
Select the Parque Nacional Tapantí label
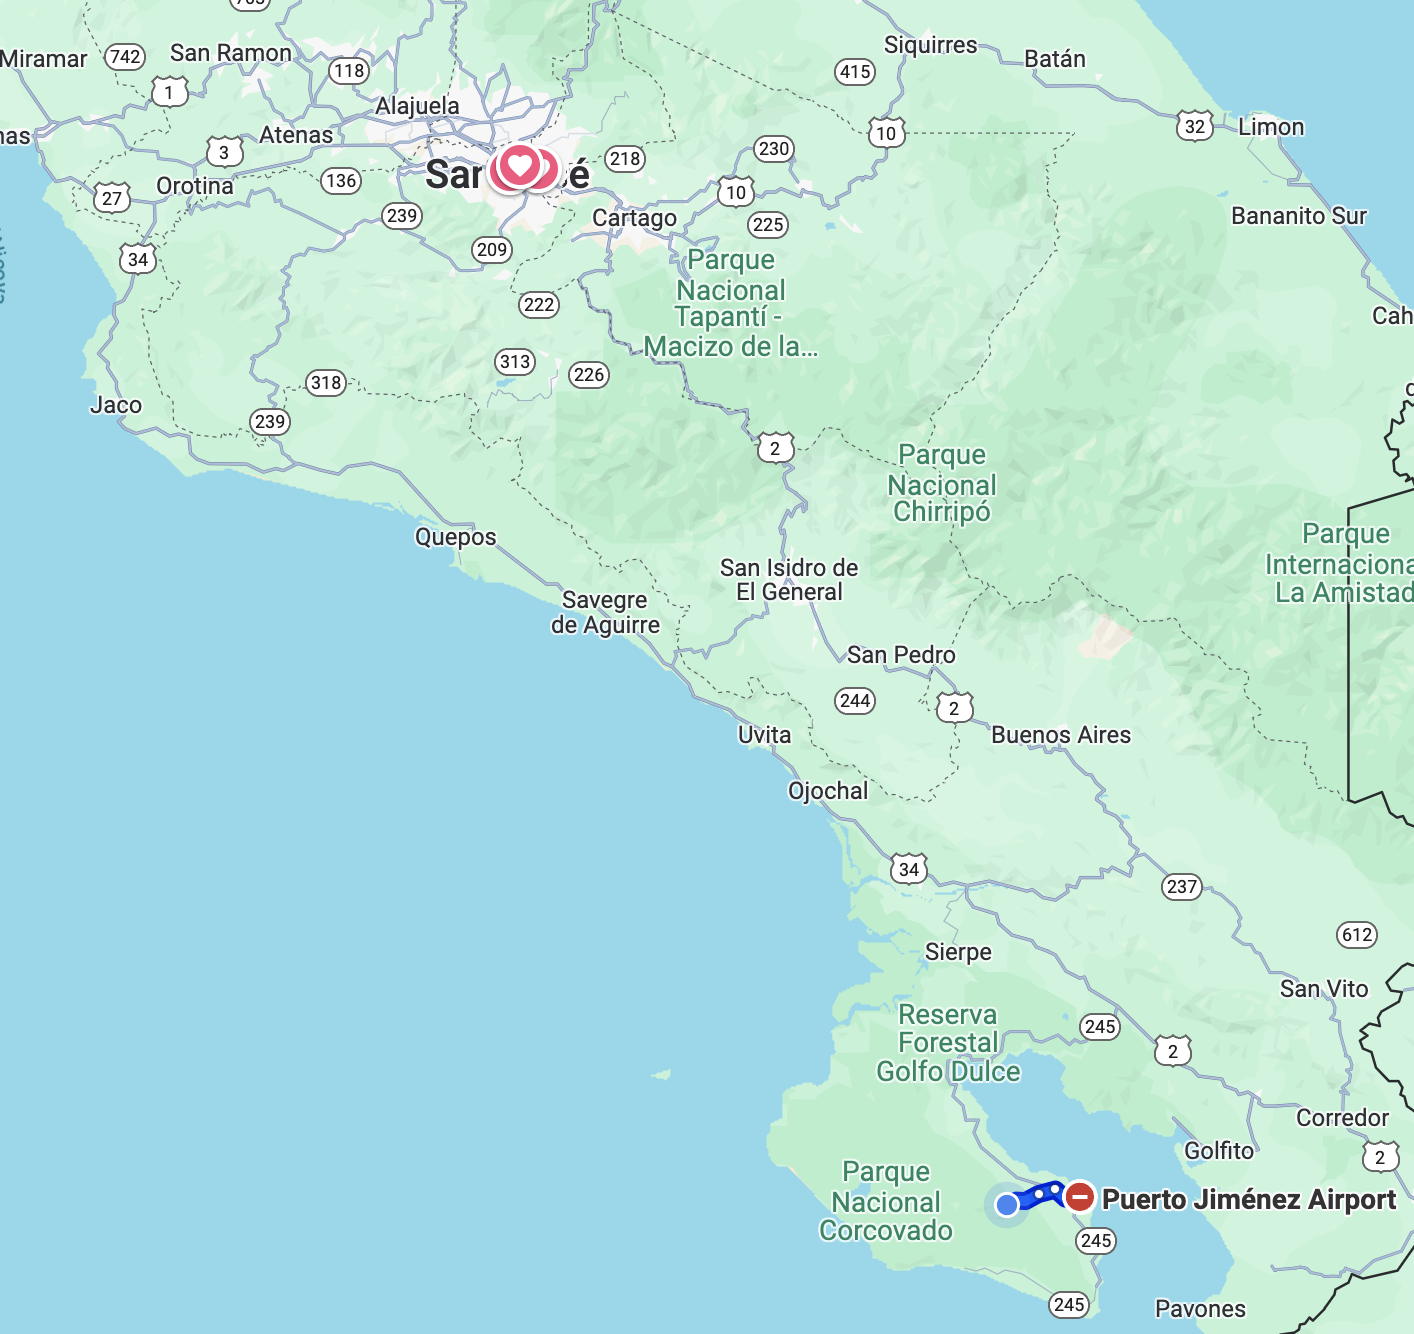(x=731, y=303)
